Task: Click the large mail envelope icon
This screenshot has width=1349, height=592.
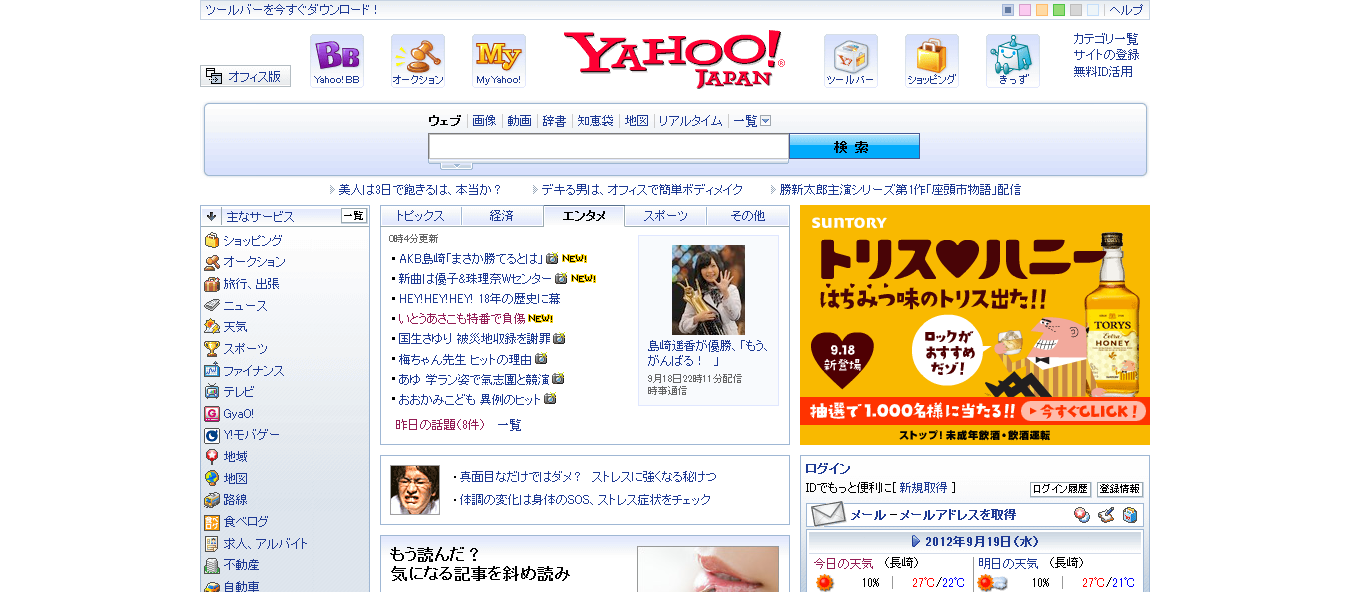Action: 828,515
